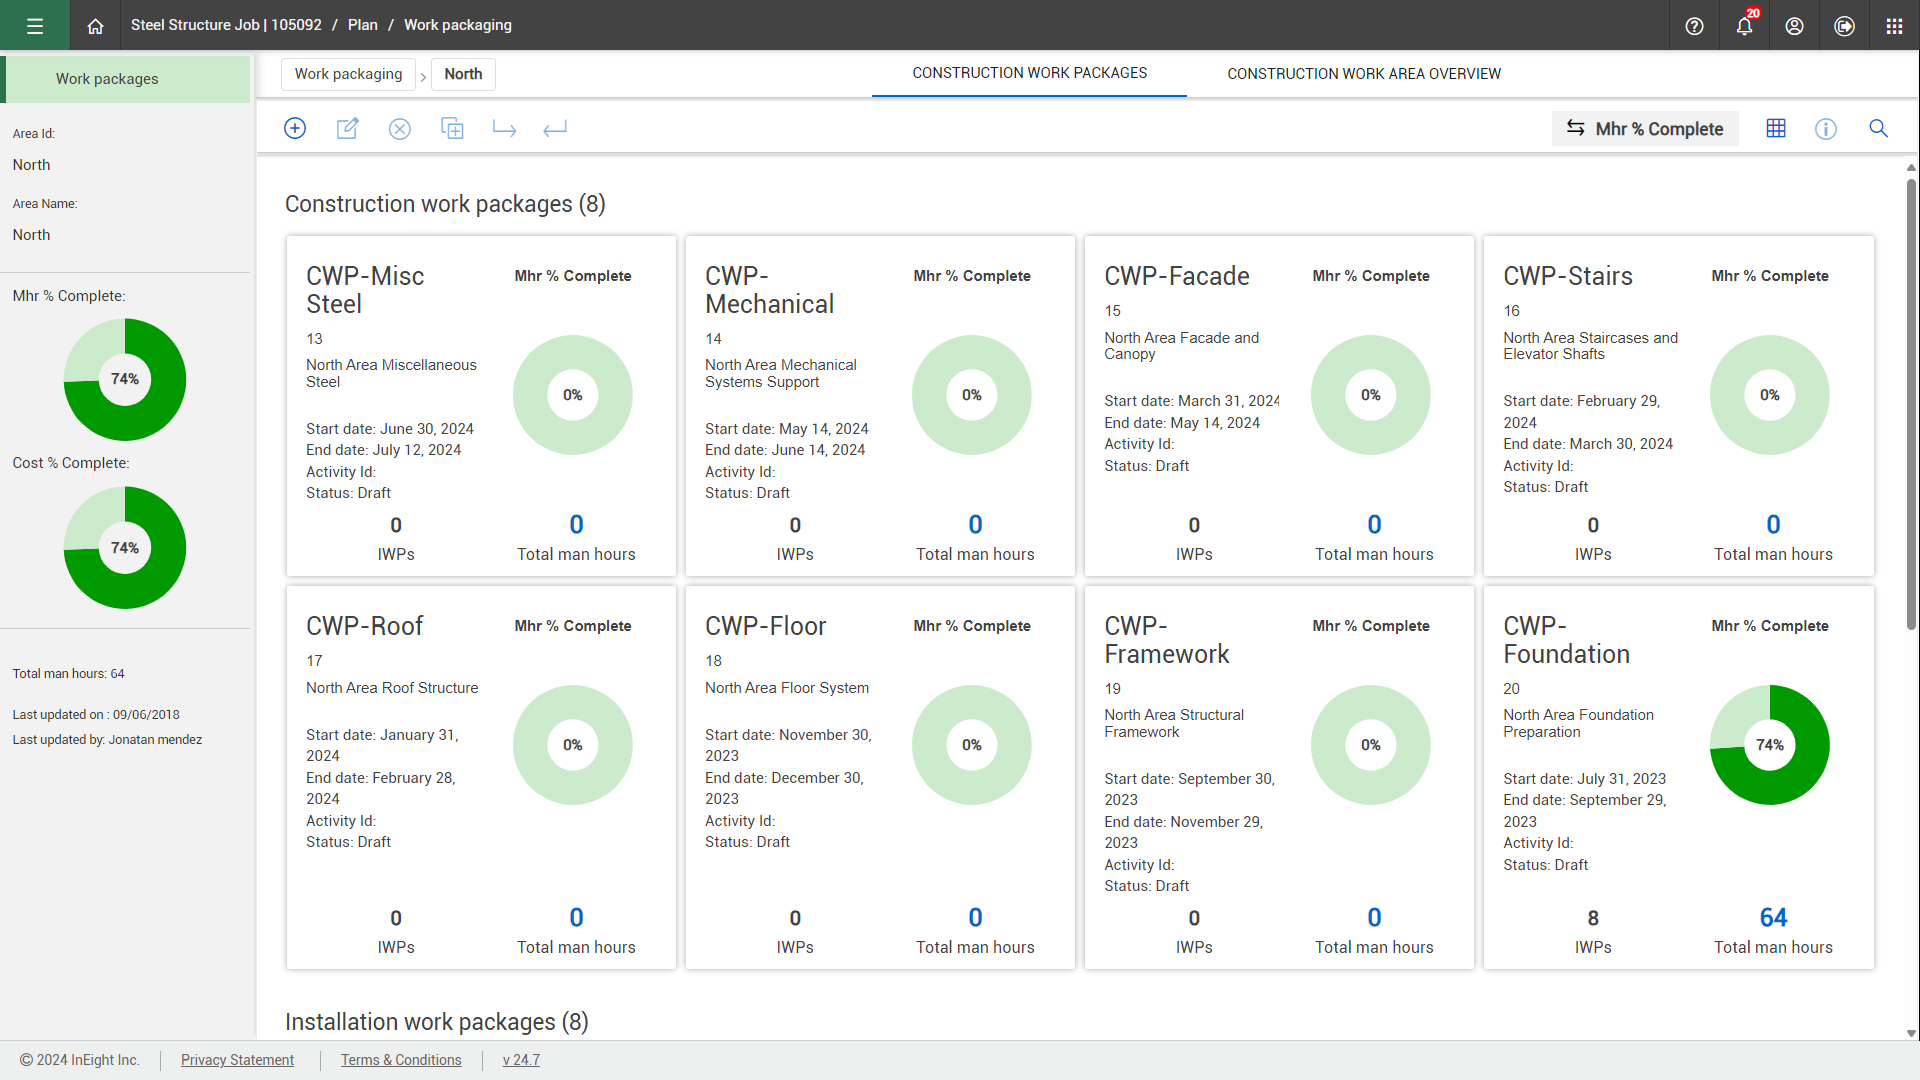Switch to CONSTRUCTION WORK AREA OVERVIEW tab
The image size is (1920, 1080).
tap(1364, 73)
